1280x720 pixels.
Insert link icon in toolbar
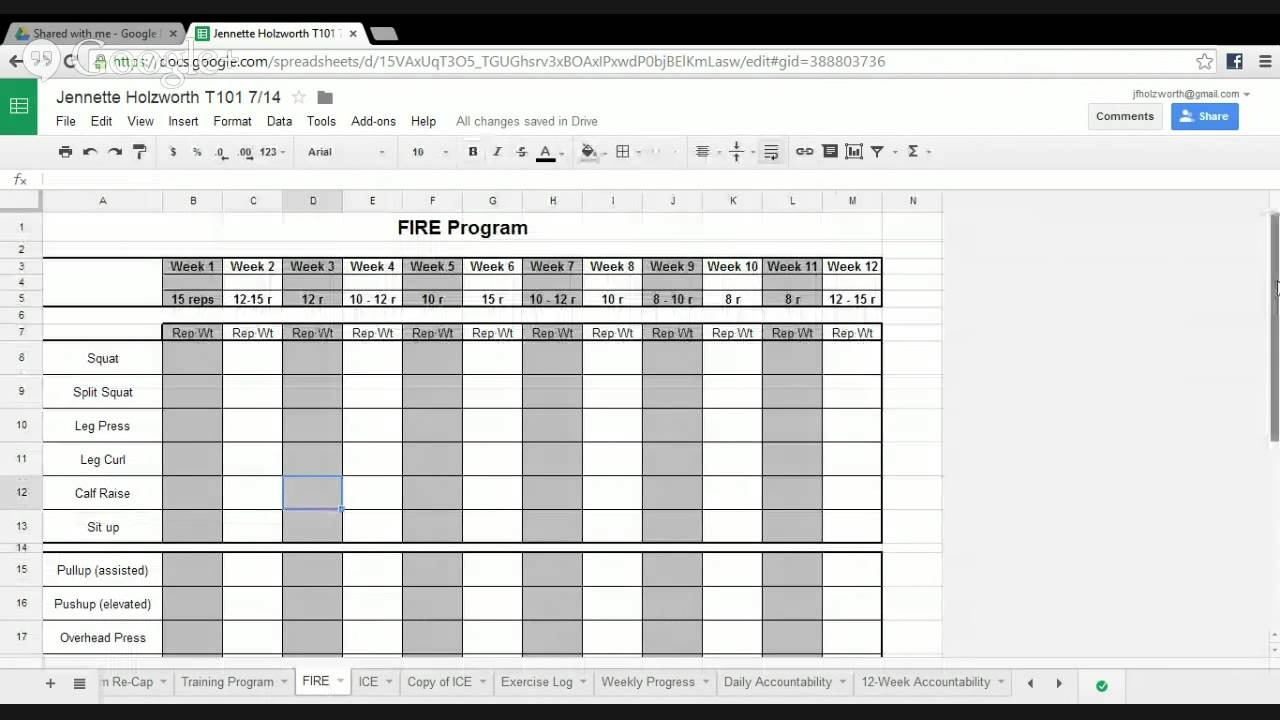point(804,152)
